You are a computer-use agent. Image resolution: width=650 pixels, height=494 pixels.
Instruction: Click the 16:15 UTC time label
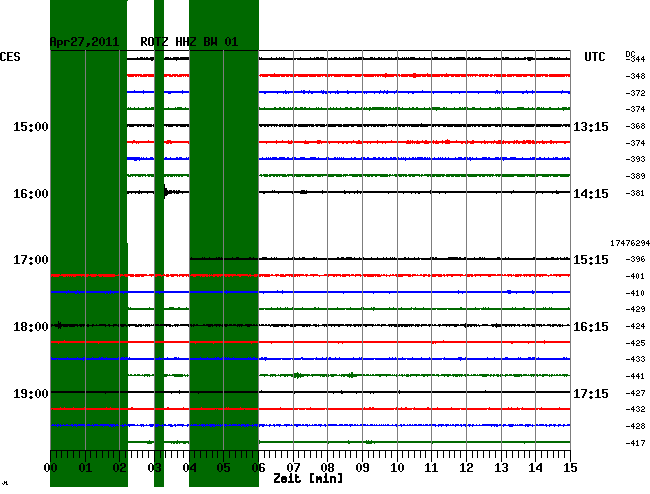(x=591, y=327)
